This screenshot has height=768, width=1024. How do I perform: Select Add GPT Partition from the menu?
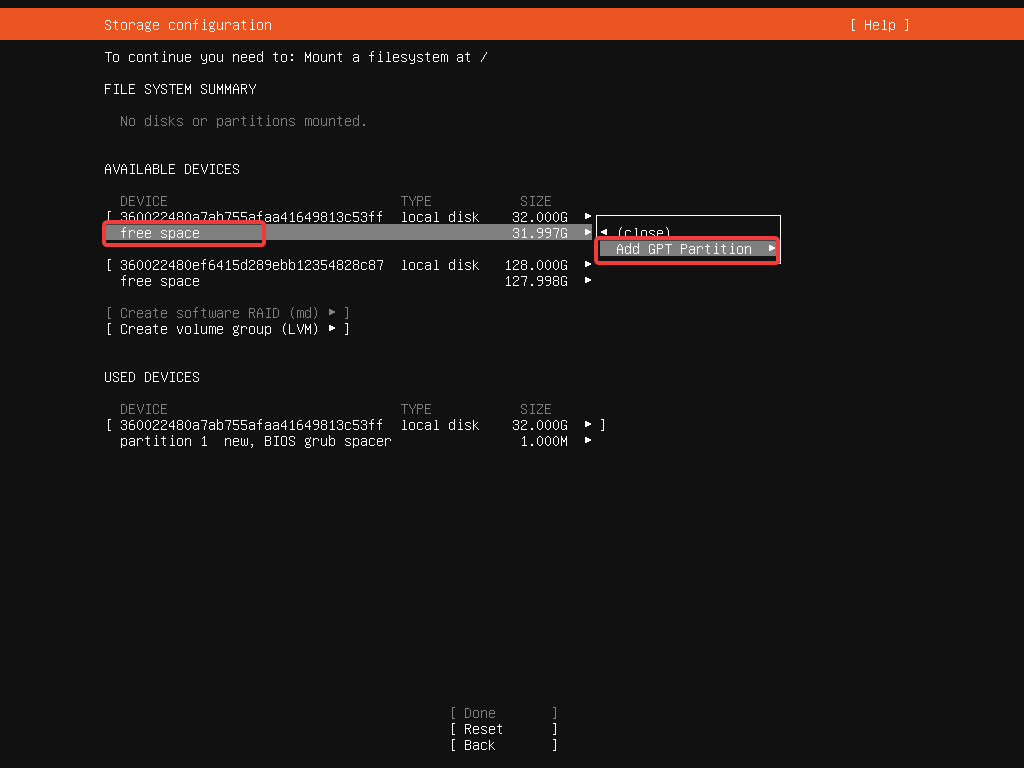[x=686, y=249]
